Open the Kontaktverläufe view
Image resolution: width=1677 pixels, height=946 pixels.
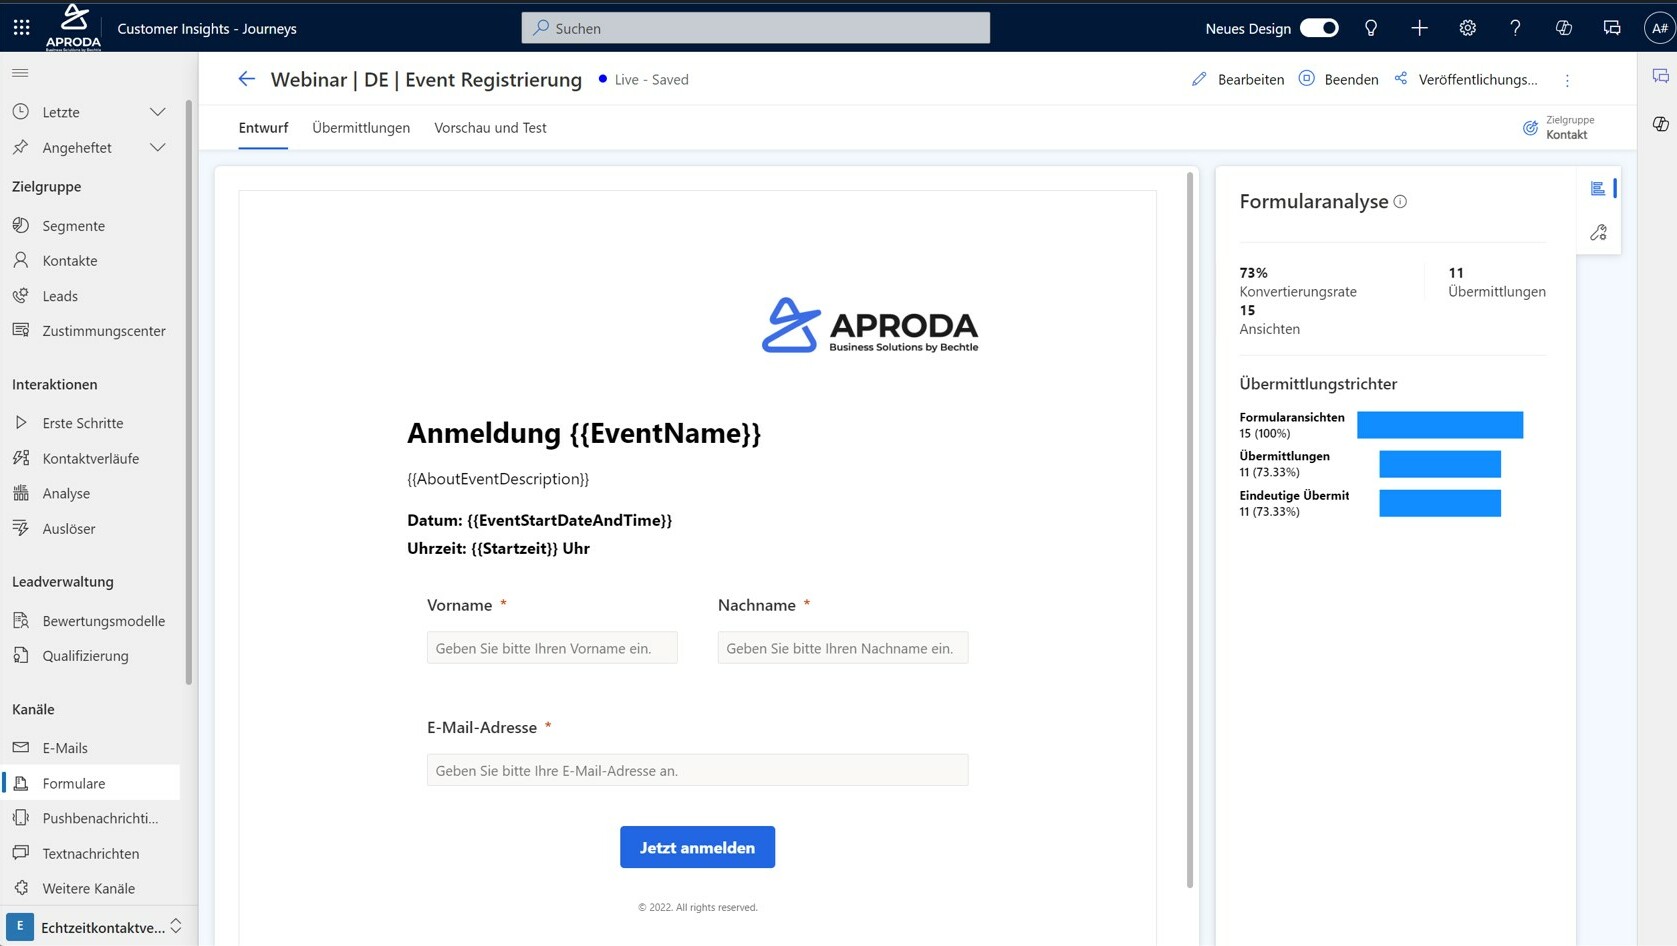click(89, 458)
